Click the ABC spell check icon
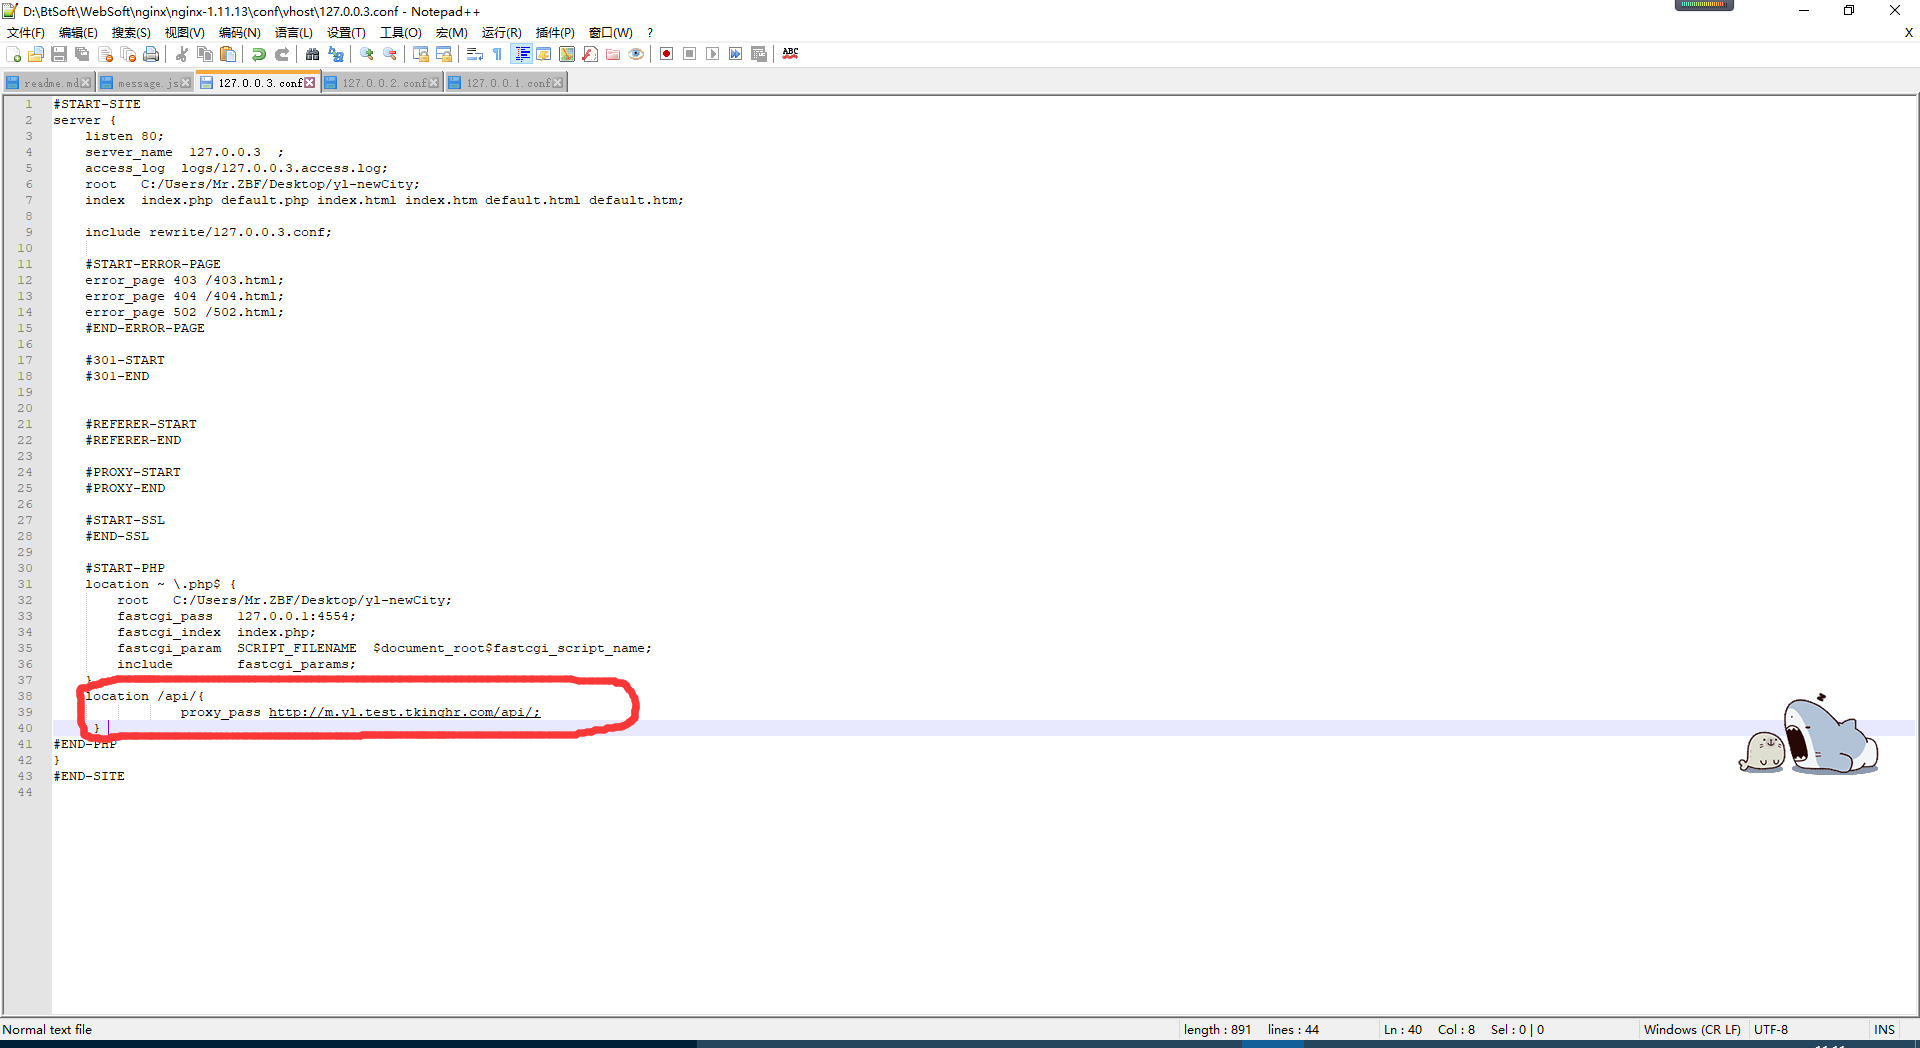 point(790,54)
